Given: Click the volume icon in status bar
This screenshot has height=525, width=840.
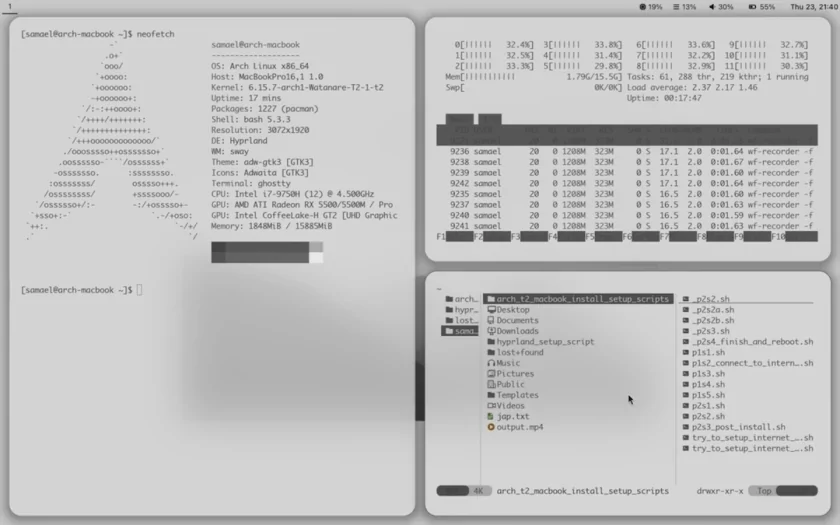Looking at the screenshot, I should click(714, 6).
